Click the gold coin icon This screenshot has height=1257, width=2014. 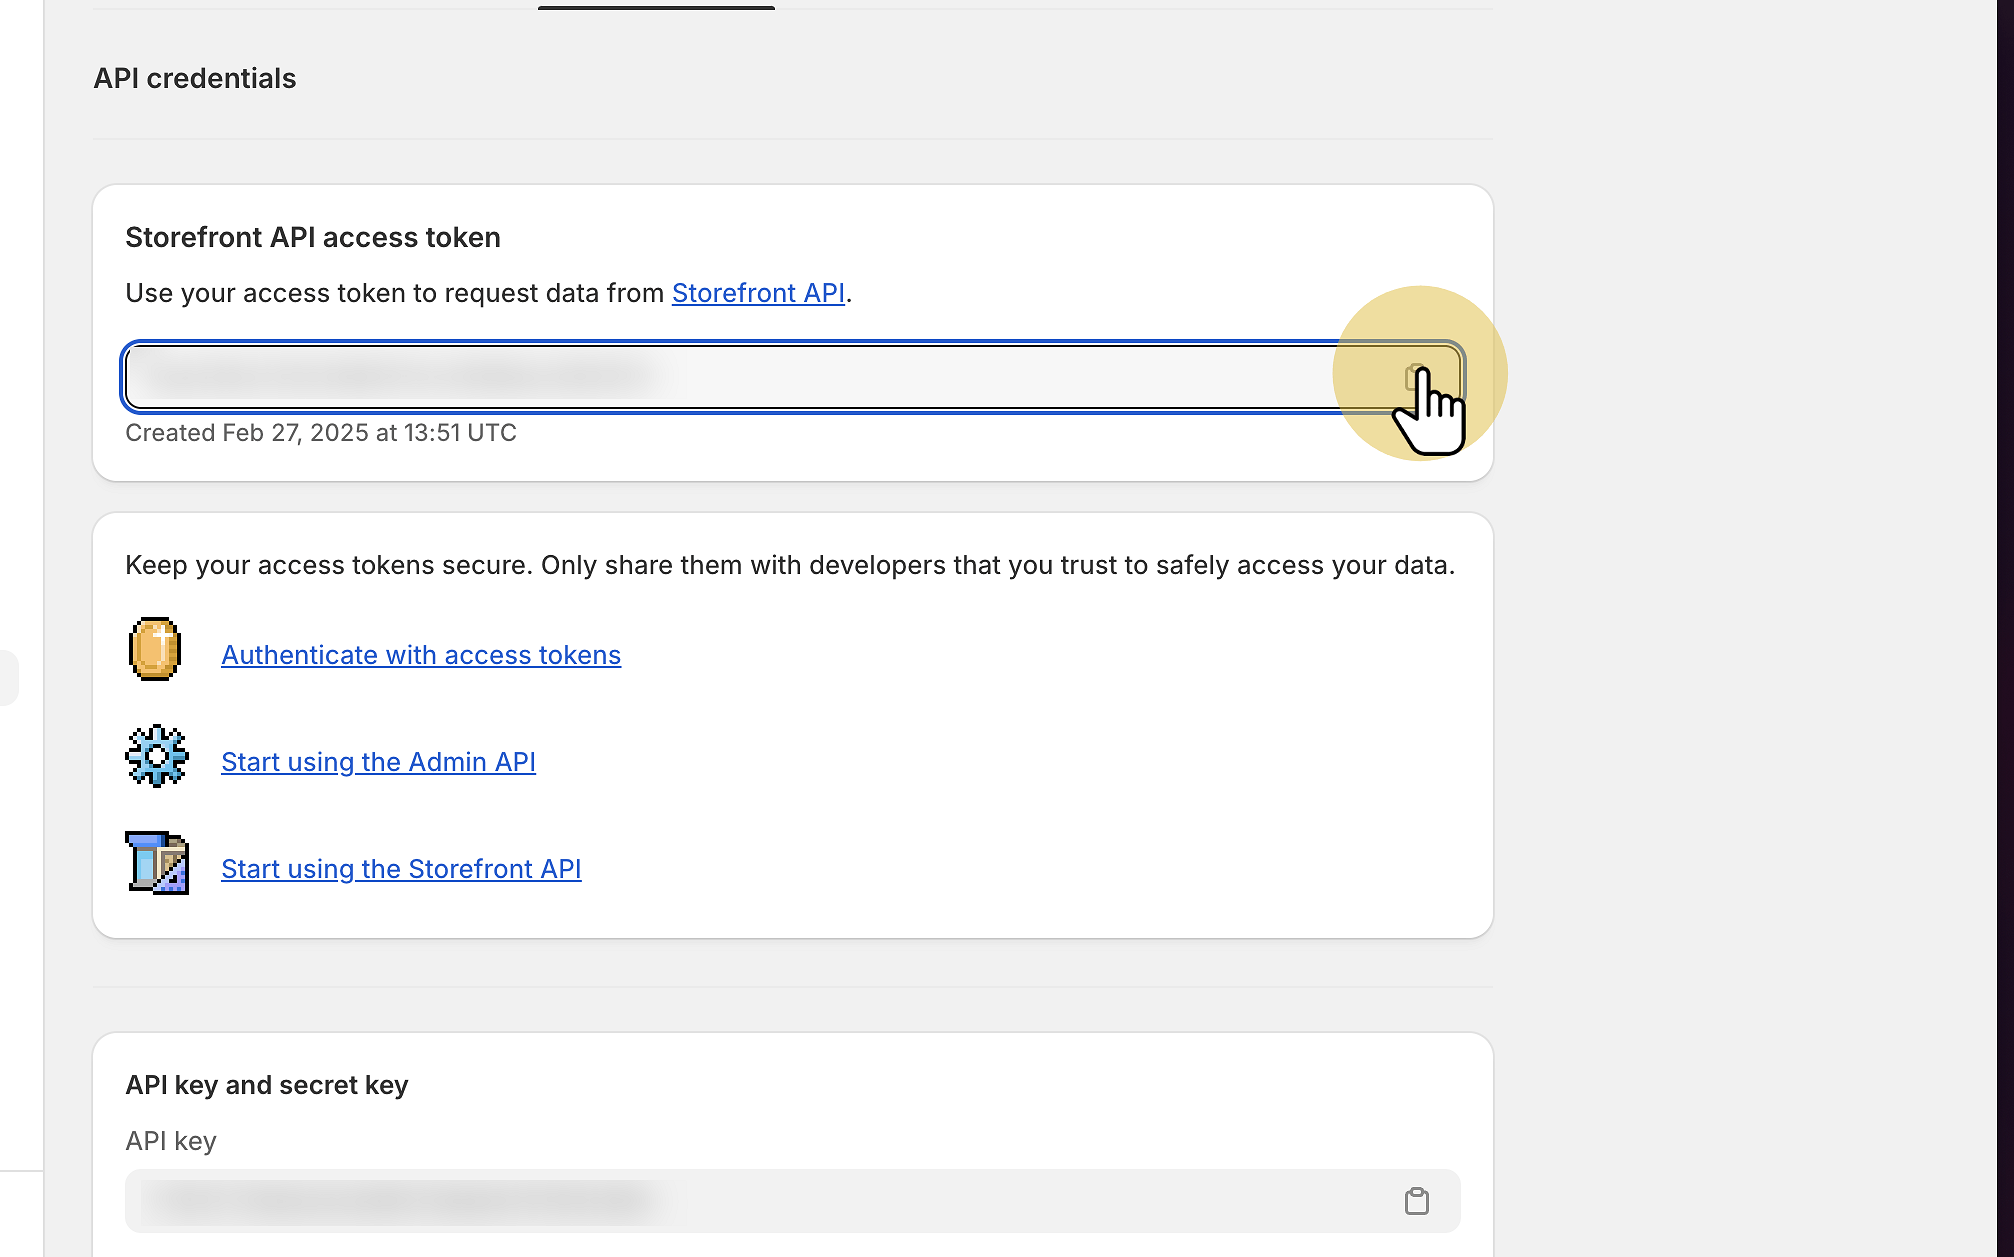pyautogui.click(x=155, y=649)
